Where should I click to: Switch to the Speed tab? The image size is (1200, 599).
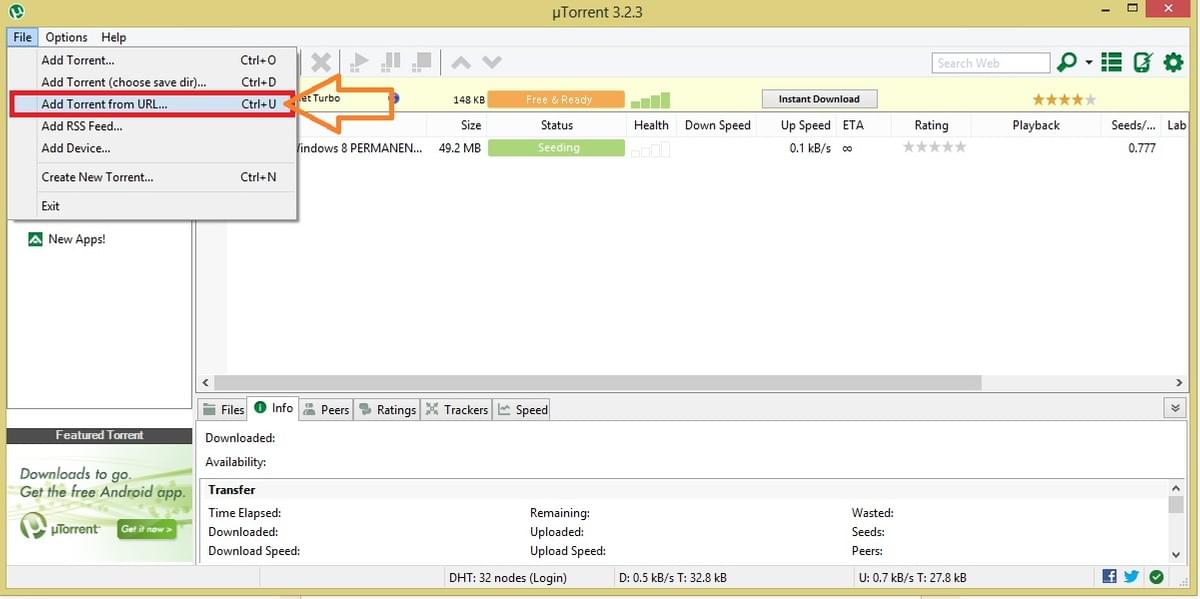[522, 409]
